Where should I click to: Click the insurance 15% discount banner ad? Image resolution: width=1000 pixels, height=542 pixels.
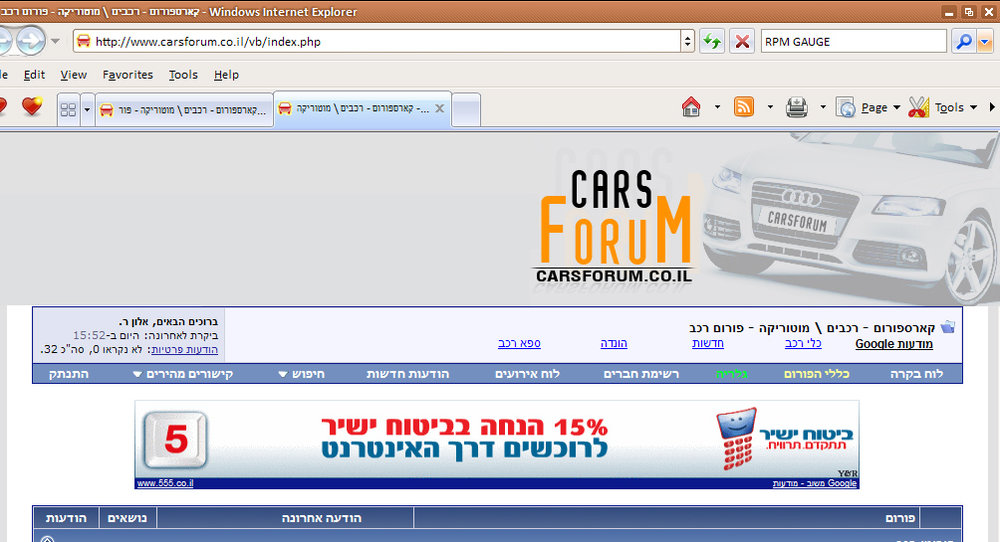pos(497,439)
